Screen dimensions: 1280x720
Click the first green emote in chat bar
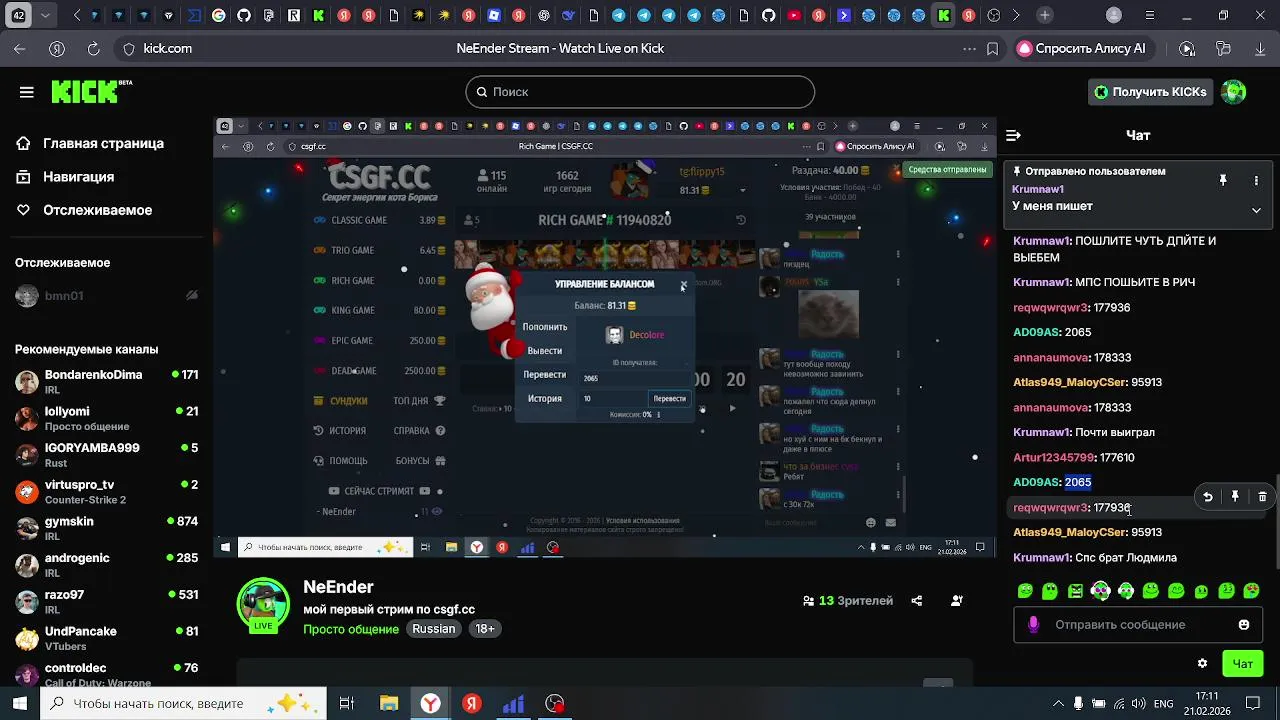pyautogui.click(x=1025, y=591)
